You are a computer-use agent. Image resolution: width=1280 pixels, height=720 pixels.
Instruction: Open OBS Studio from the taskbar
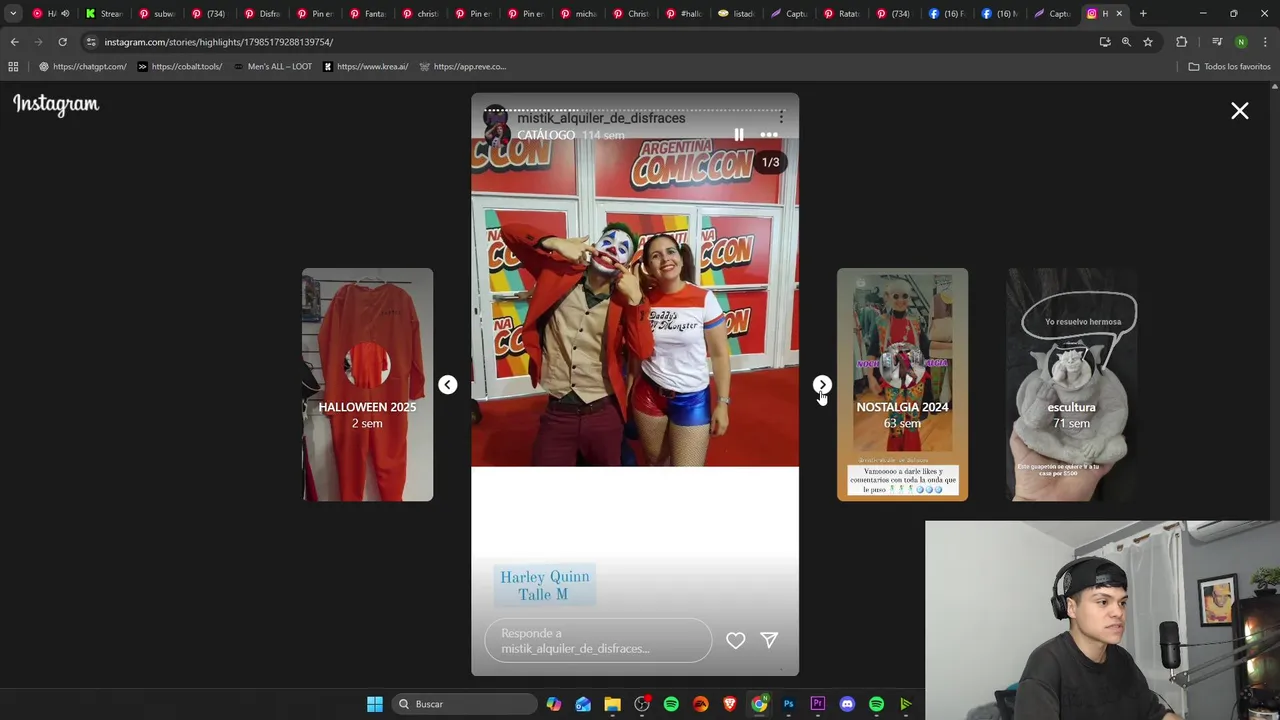(642, 704)
